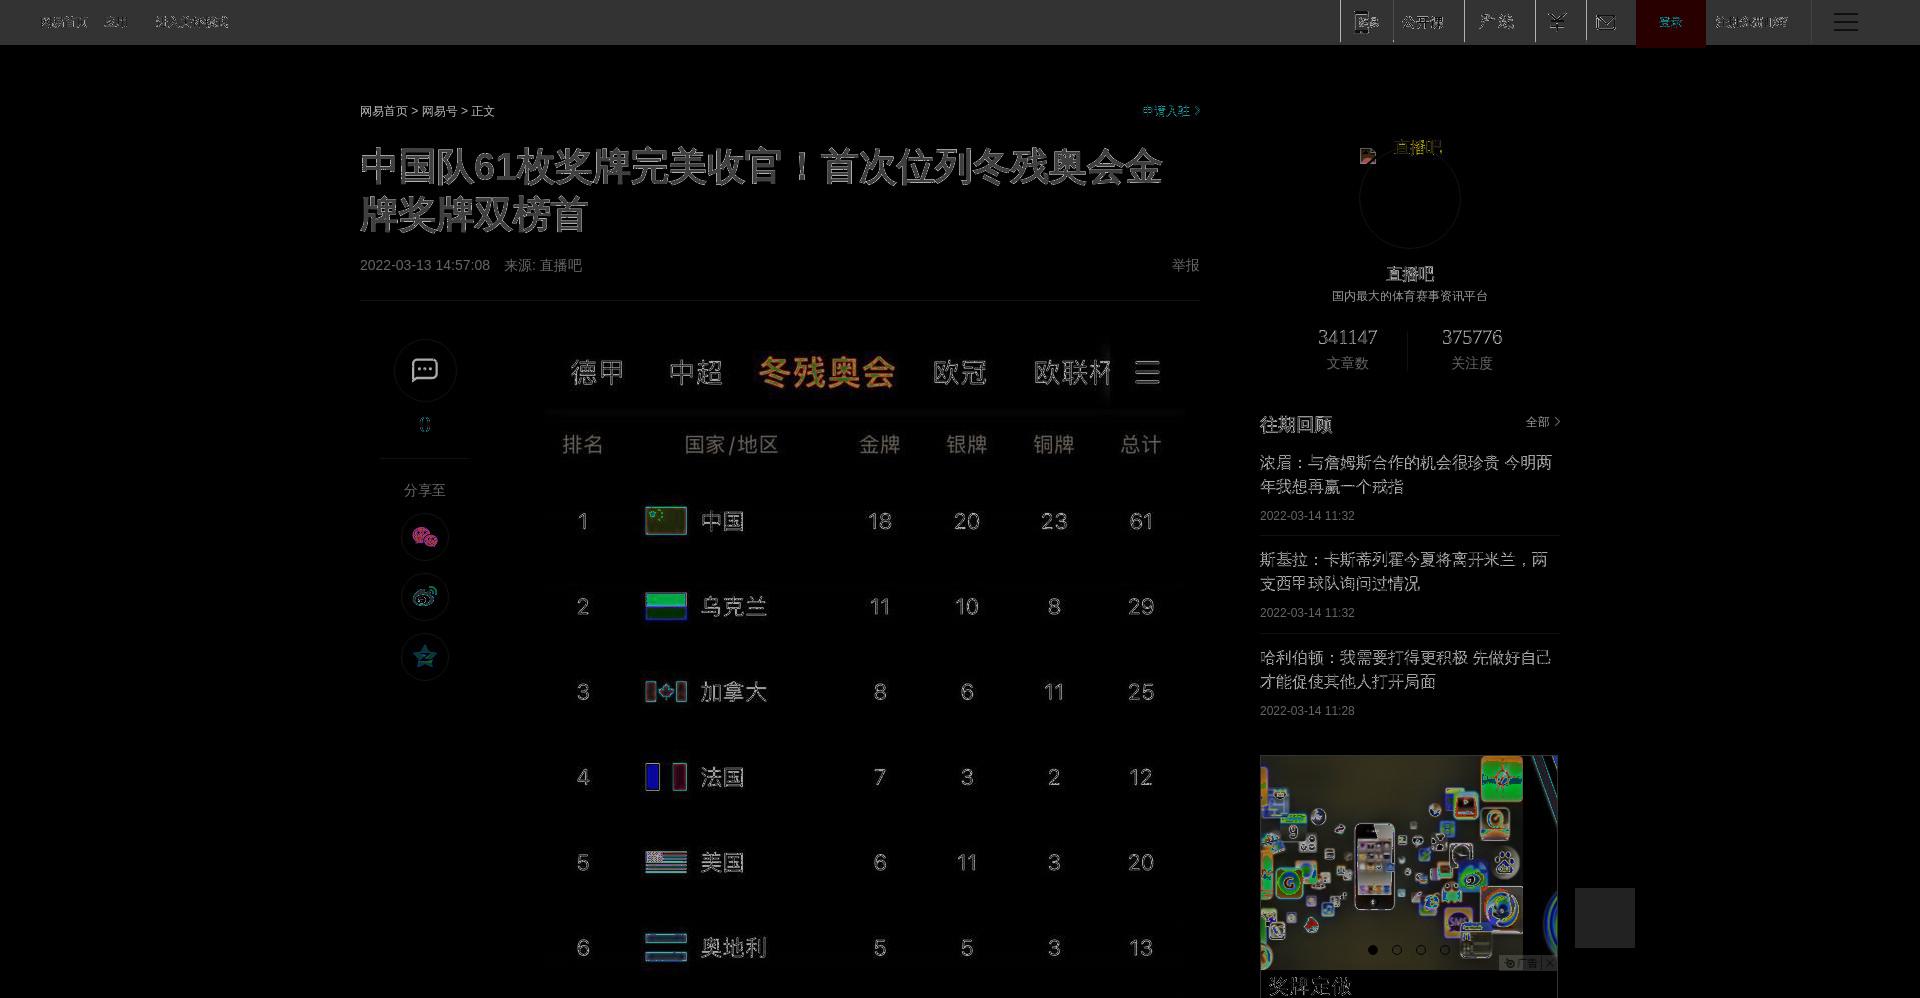Open the top bar hamburger menu

(x=1846, y=22)
